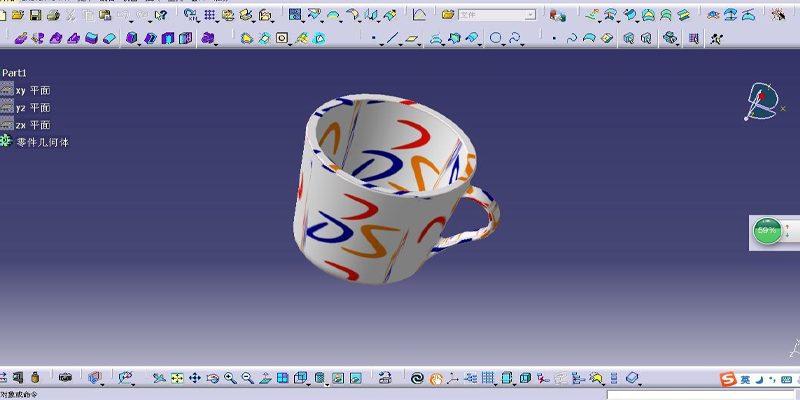800x400 pixels.
Task: Click the green 59% progress indicator
Action: [x=768, y=231]
